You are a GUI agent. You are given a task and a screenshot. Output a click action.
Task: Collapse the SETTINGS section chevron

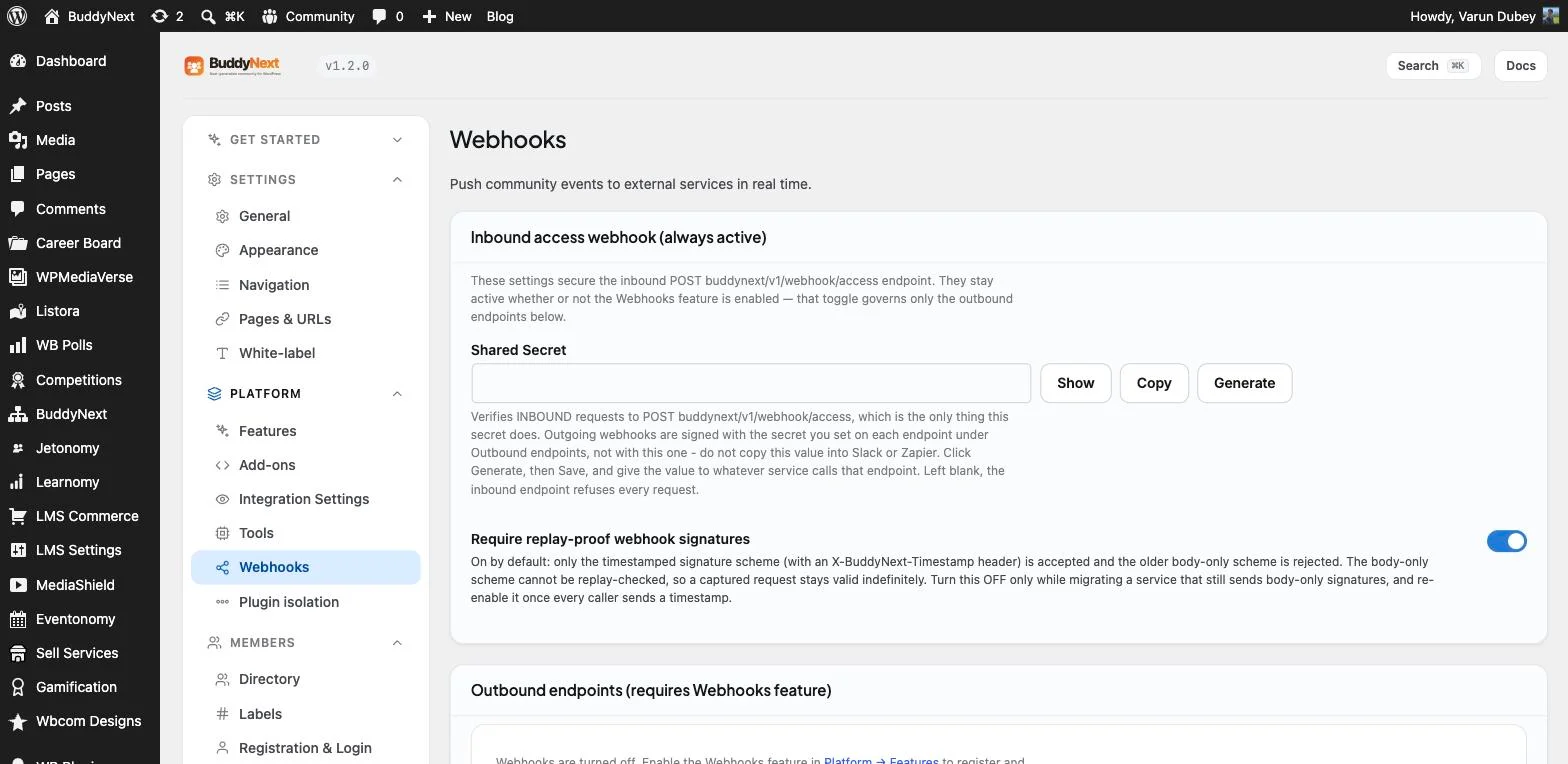[397, 180]
